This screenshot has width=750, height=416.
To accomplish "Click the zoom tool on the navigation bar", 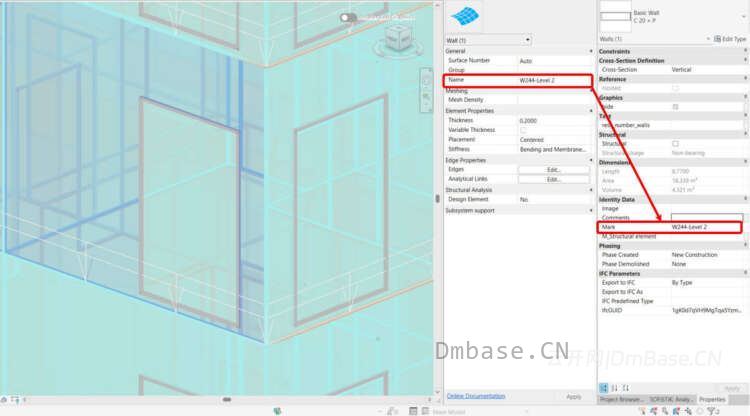I will pyautogui.click(x=426, y=97).
